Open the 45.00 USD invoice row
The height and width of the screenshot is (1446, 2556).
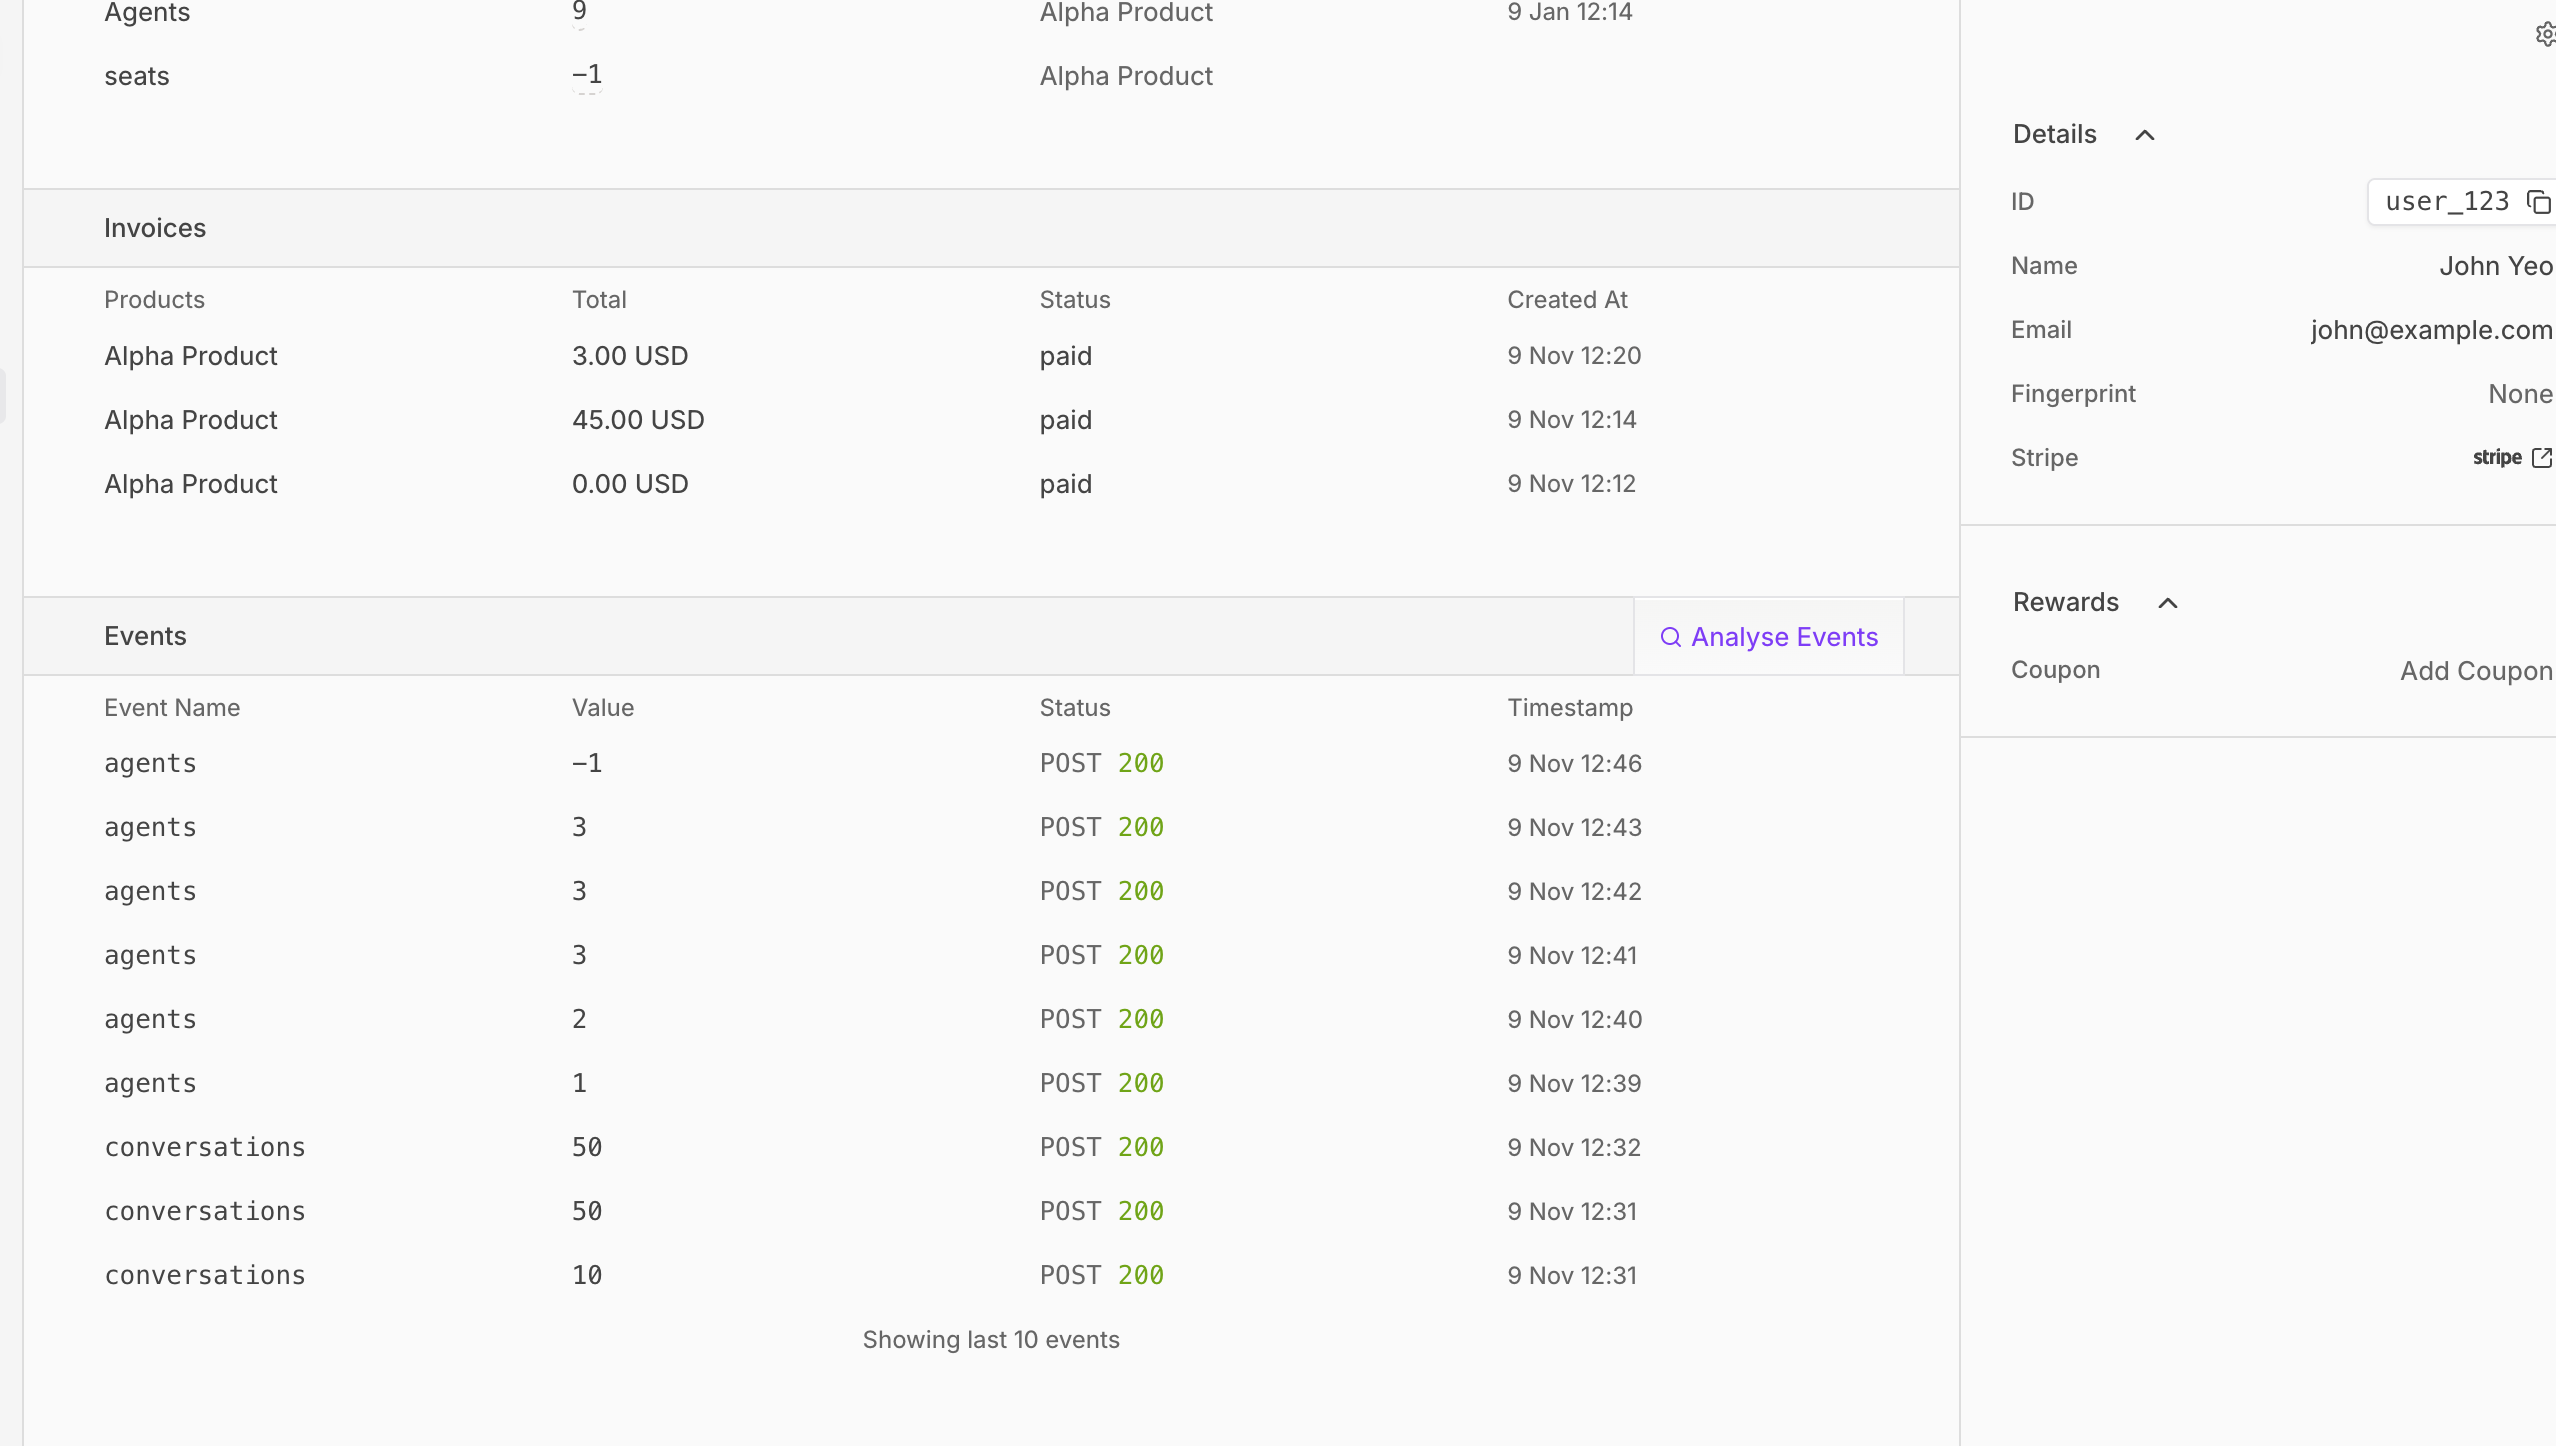(x=637, y=420)
